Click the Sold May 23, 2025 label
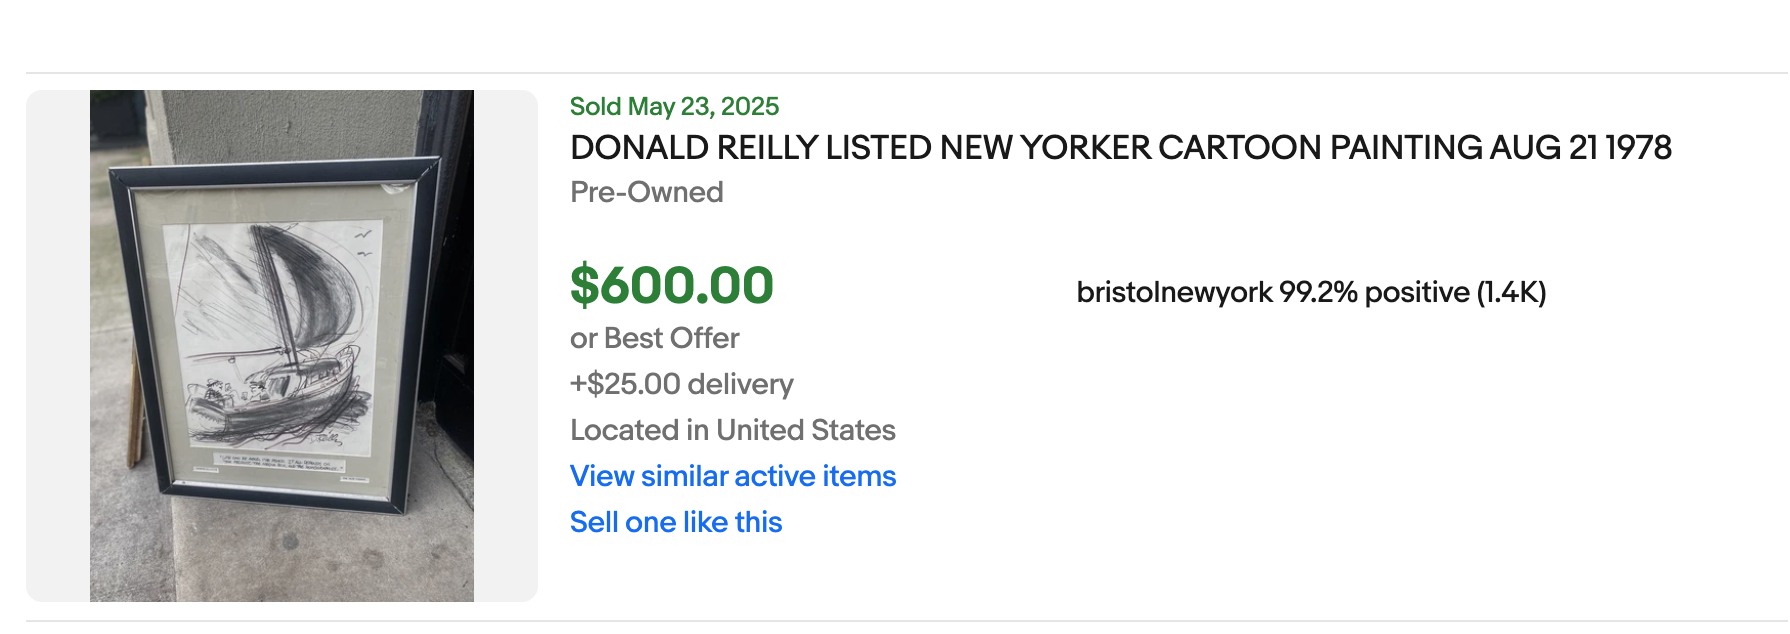1790x634 pixels. pos(674,106)
